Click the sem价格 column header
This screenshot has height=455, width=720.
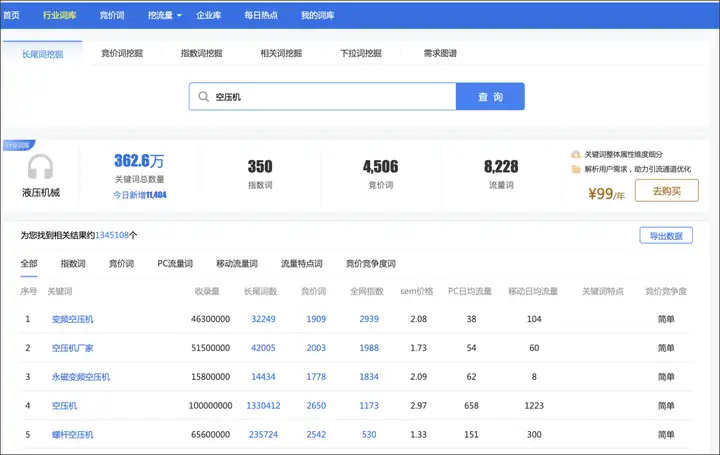[416, 291]
